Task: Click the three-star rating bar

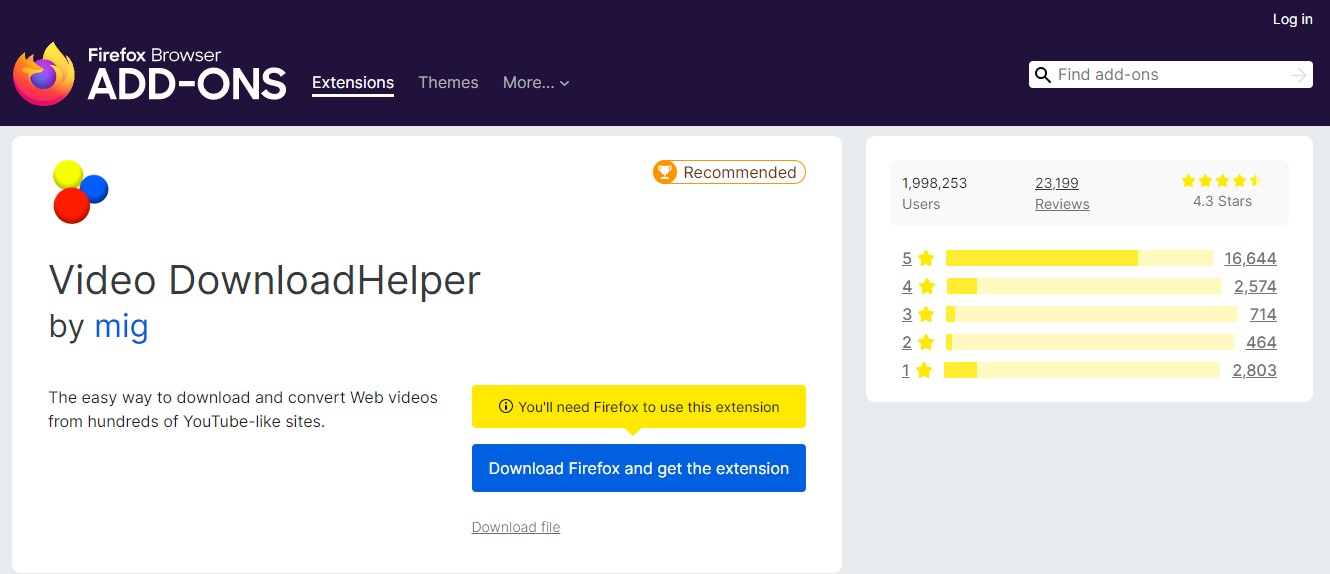Action: 1090,314
